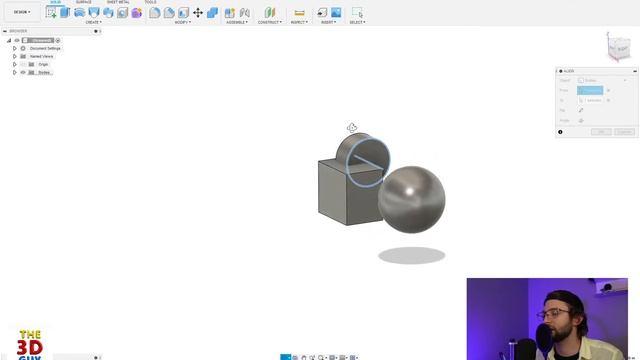
Task: Click the New Component icon
Action: click(230, 13)
